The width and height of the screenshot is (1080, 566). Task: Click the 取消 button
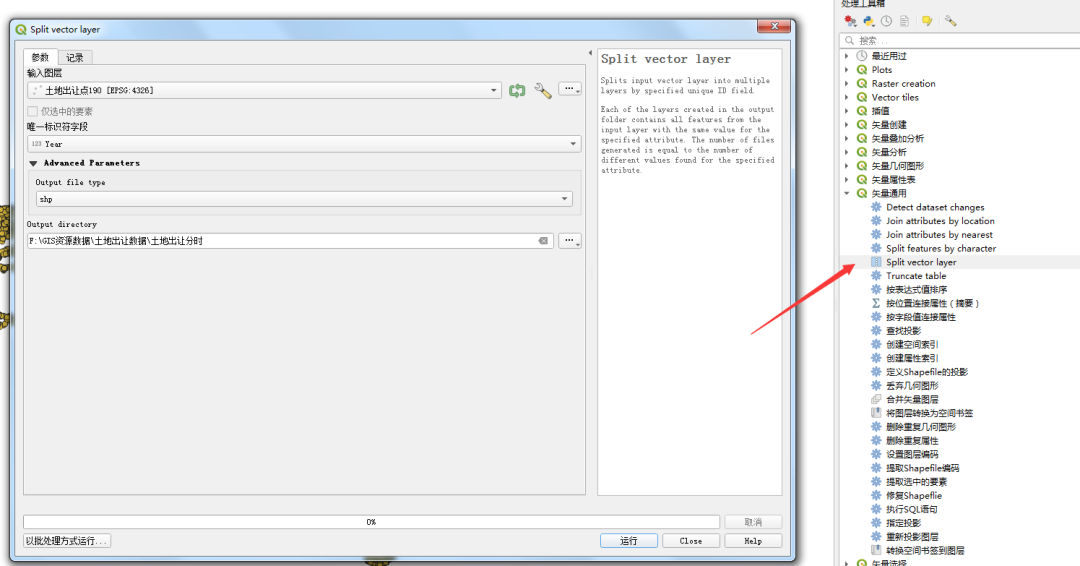[x=753, y=522]
